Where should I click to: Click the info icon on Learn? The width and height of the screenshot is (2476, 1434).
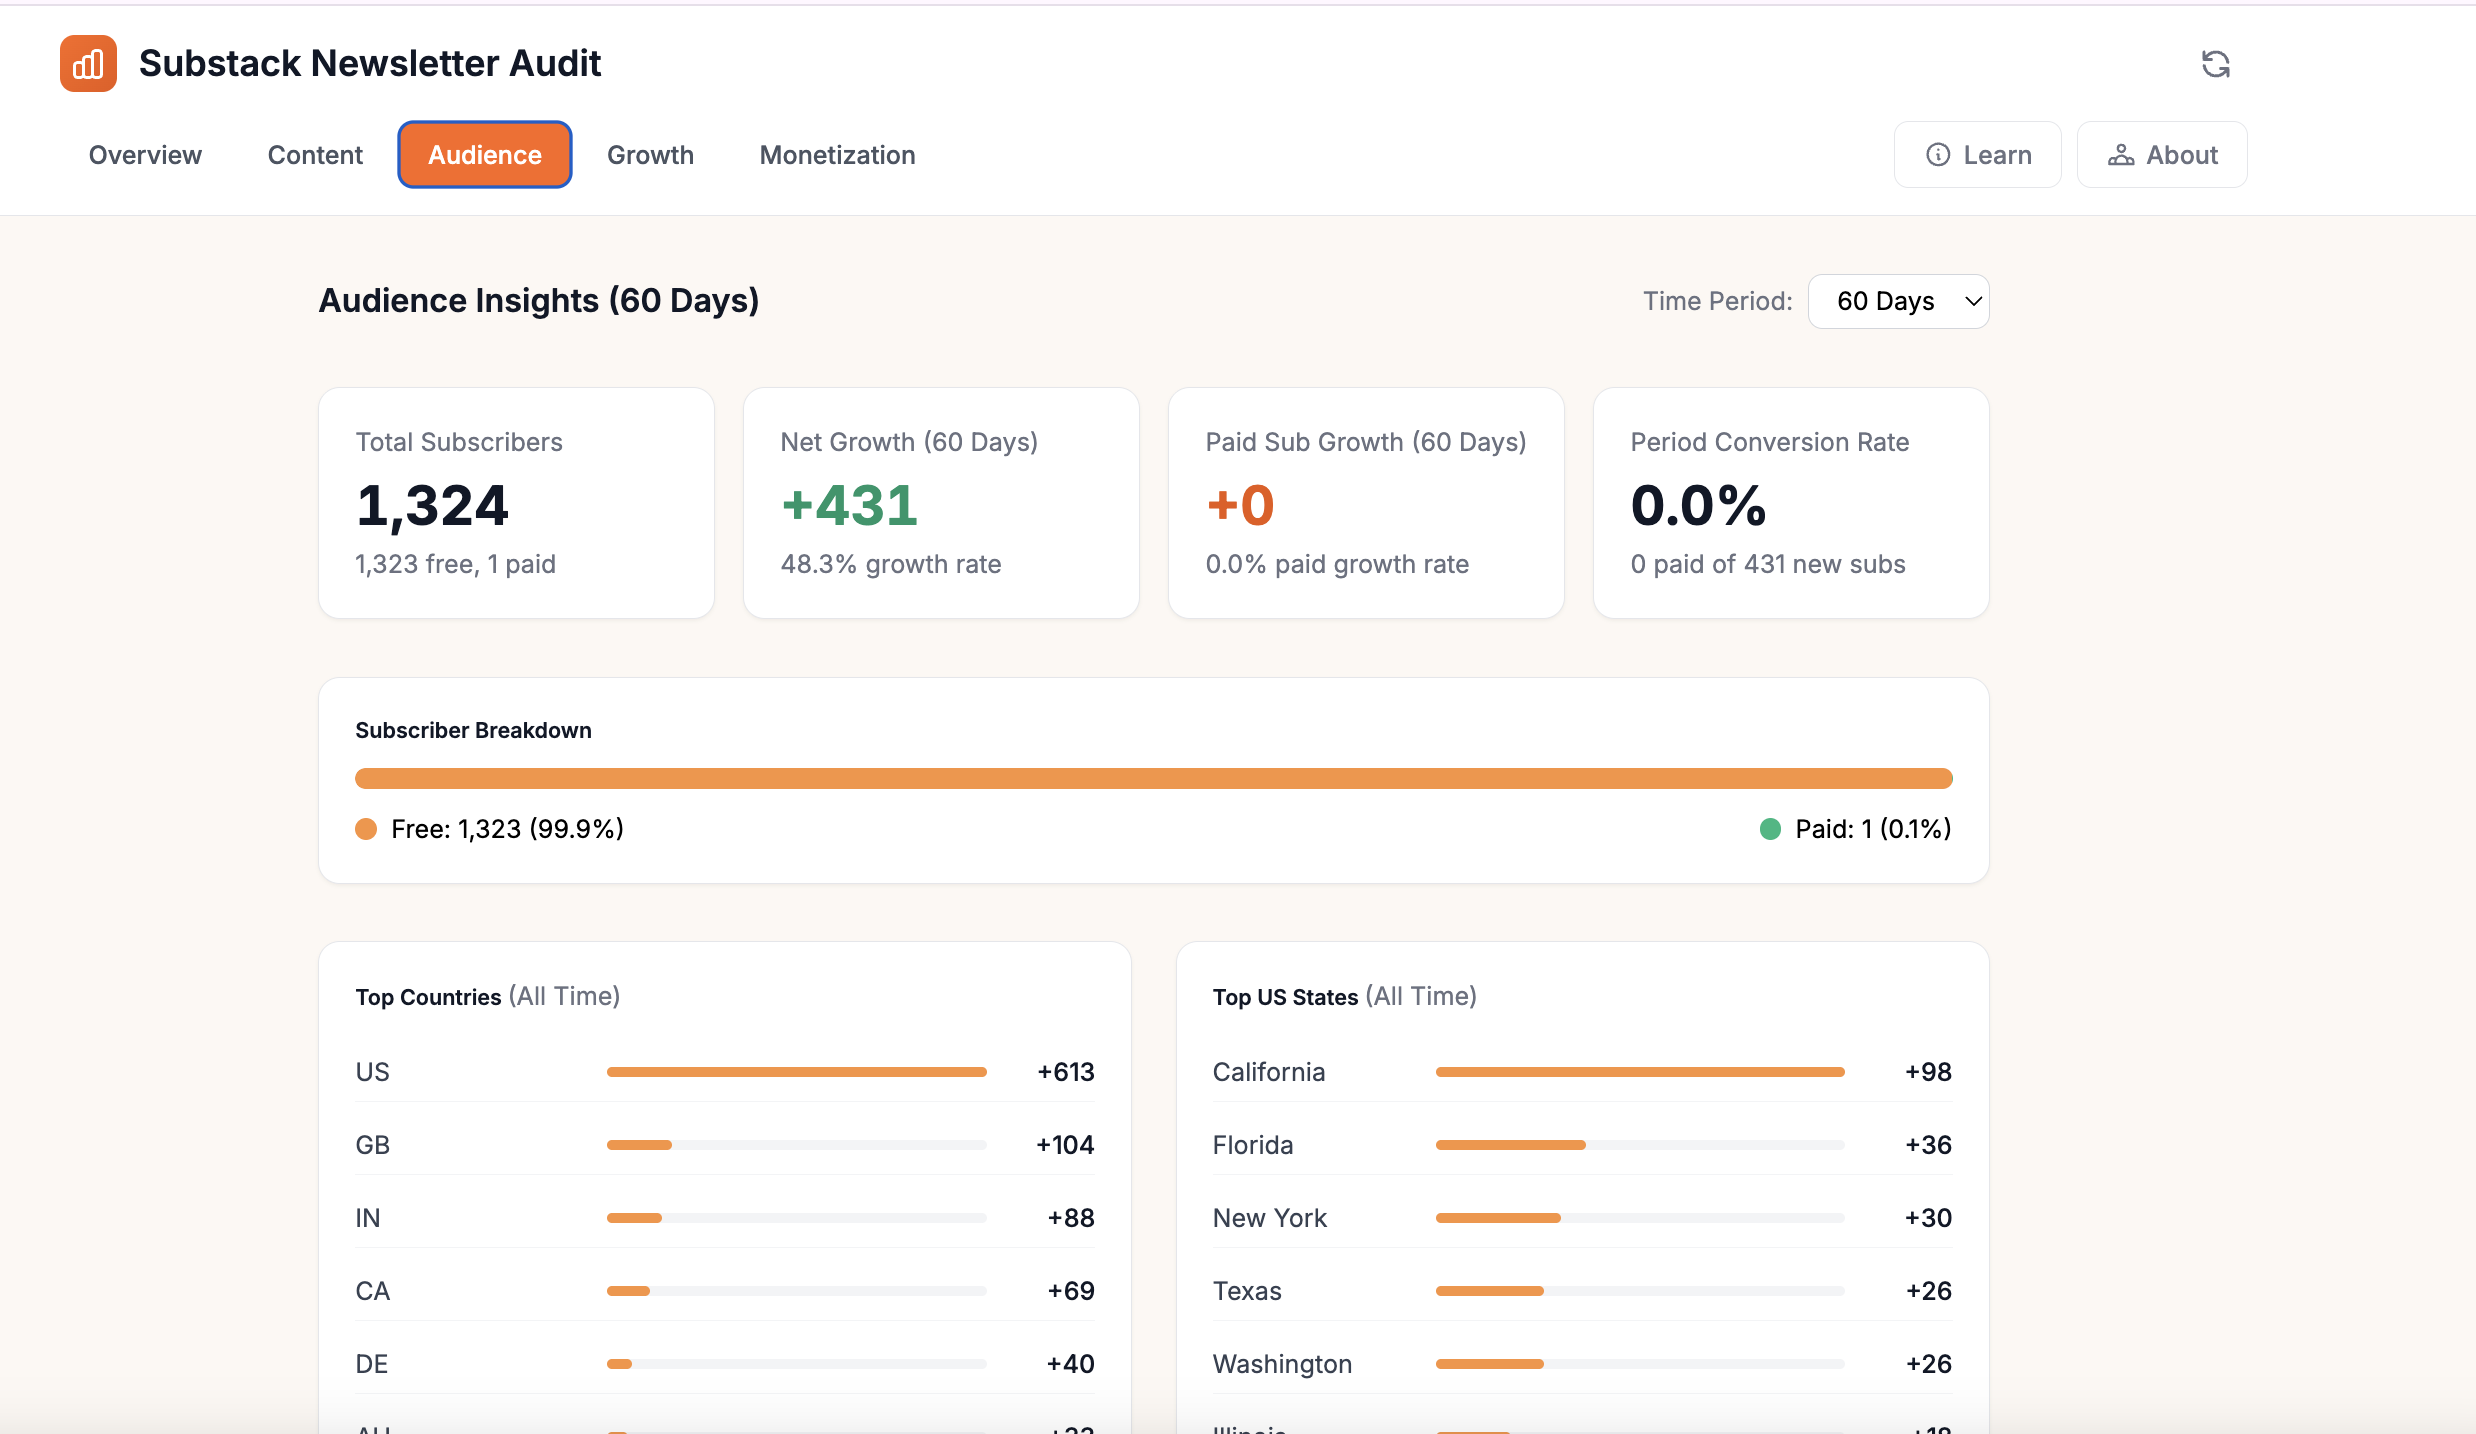click(x=1938, y=155)
